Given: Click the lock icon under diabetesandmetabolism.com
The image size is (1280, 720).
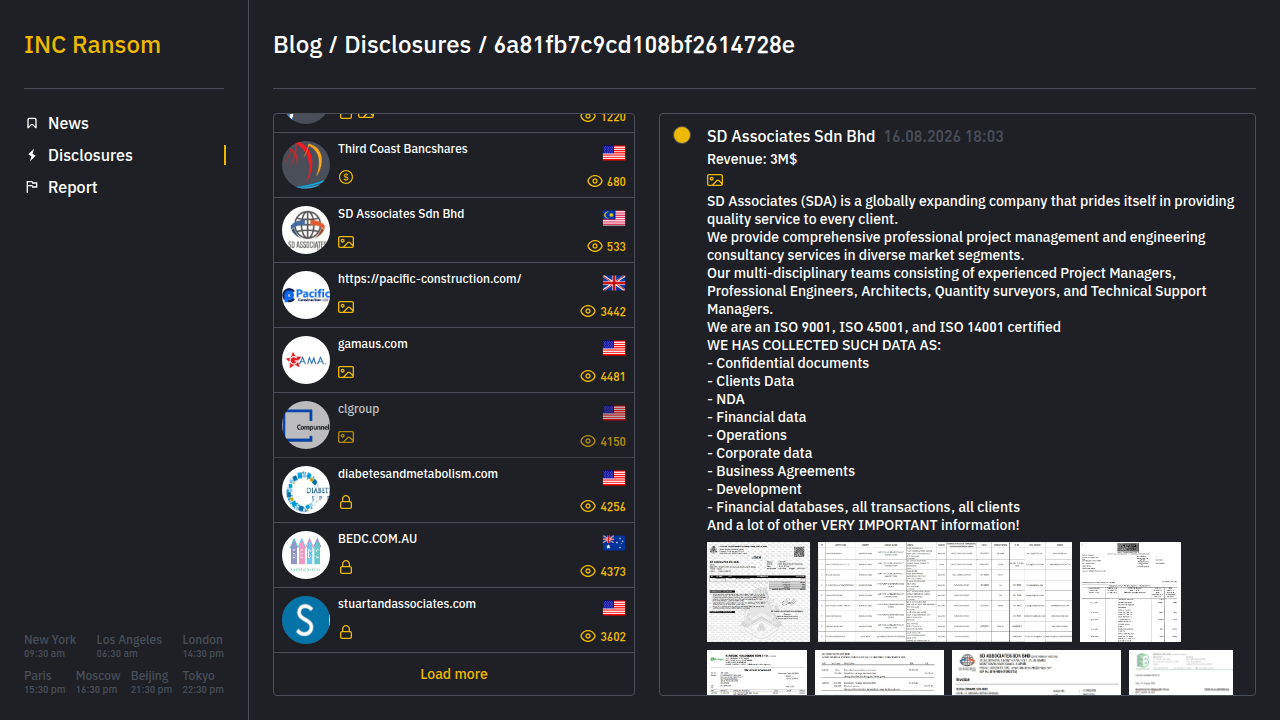Looking at the screenshot, I should pos(346,502).
